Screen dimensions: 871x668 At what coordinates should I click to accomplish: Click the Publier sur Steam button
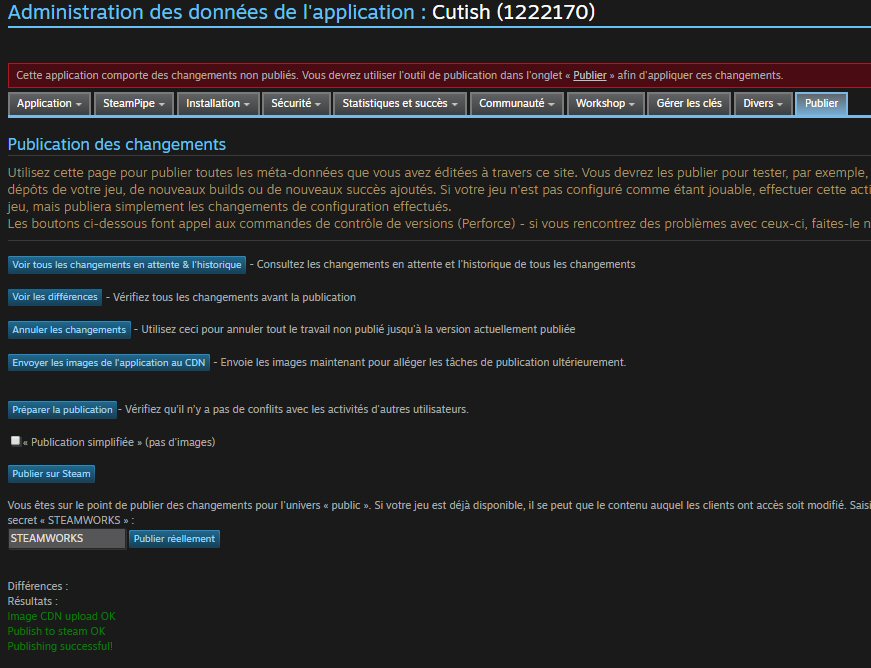[51, 474]
